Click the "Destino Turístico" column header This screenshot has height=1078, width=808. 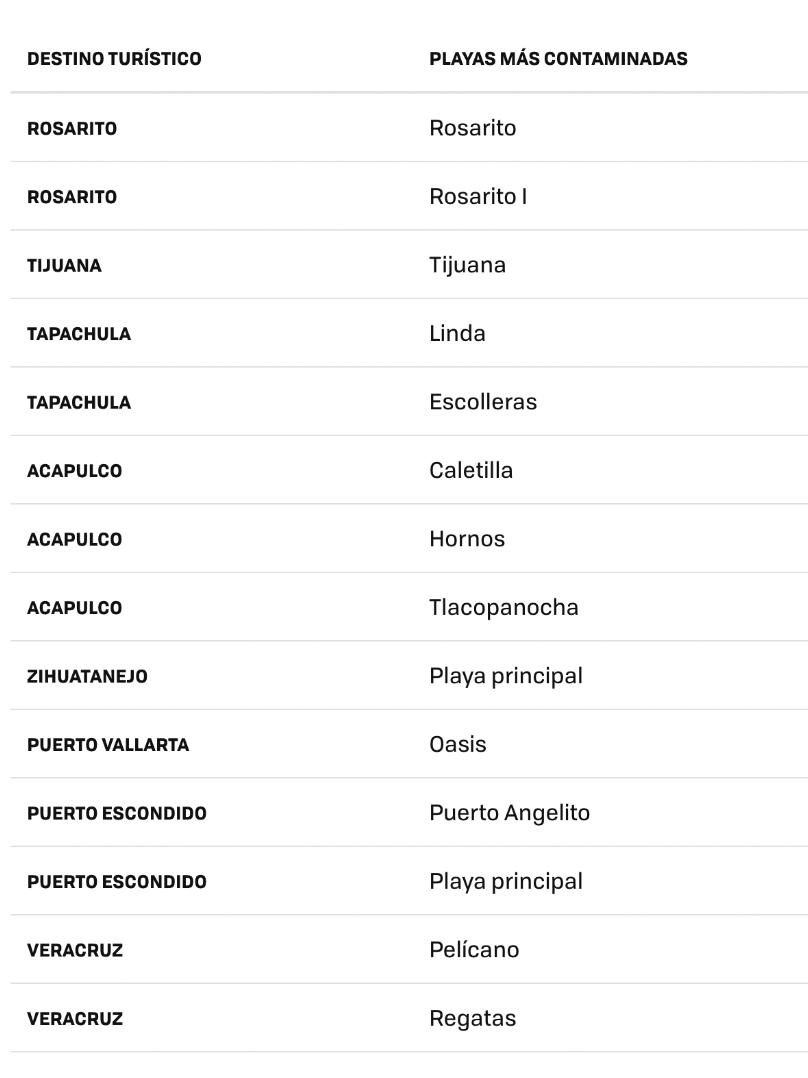[x=114, y=59]
